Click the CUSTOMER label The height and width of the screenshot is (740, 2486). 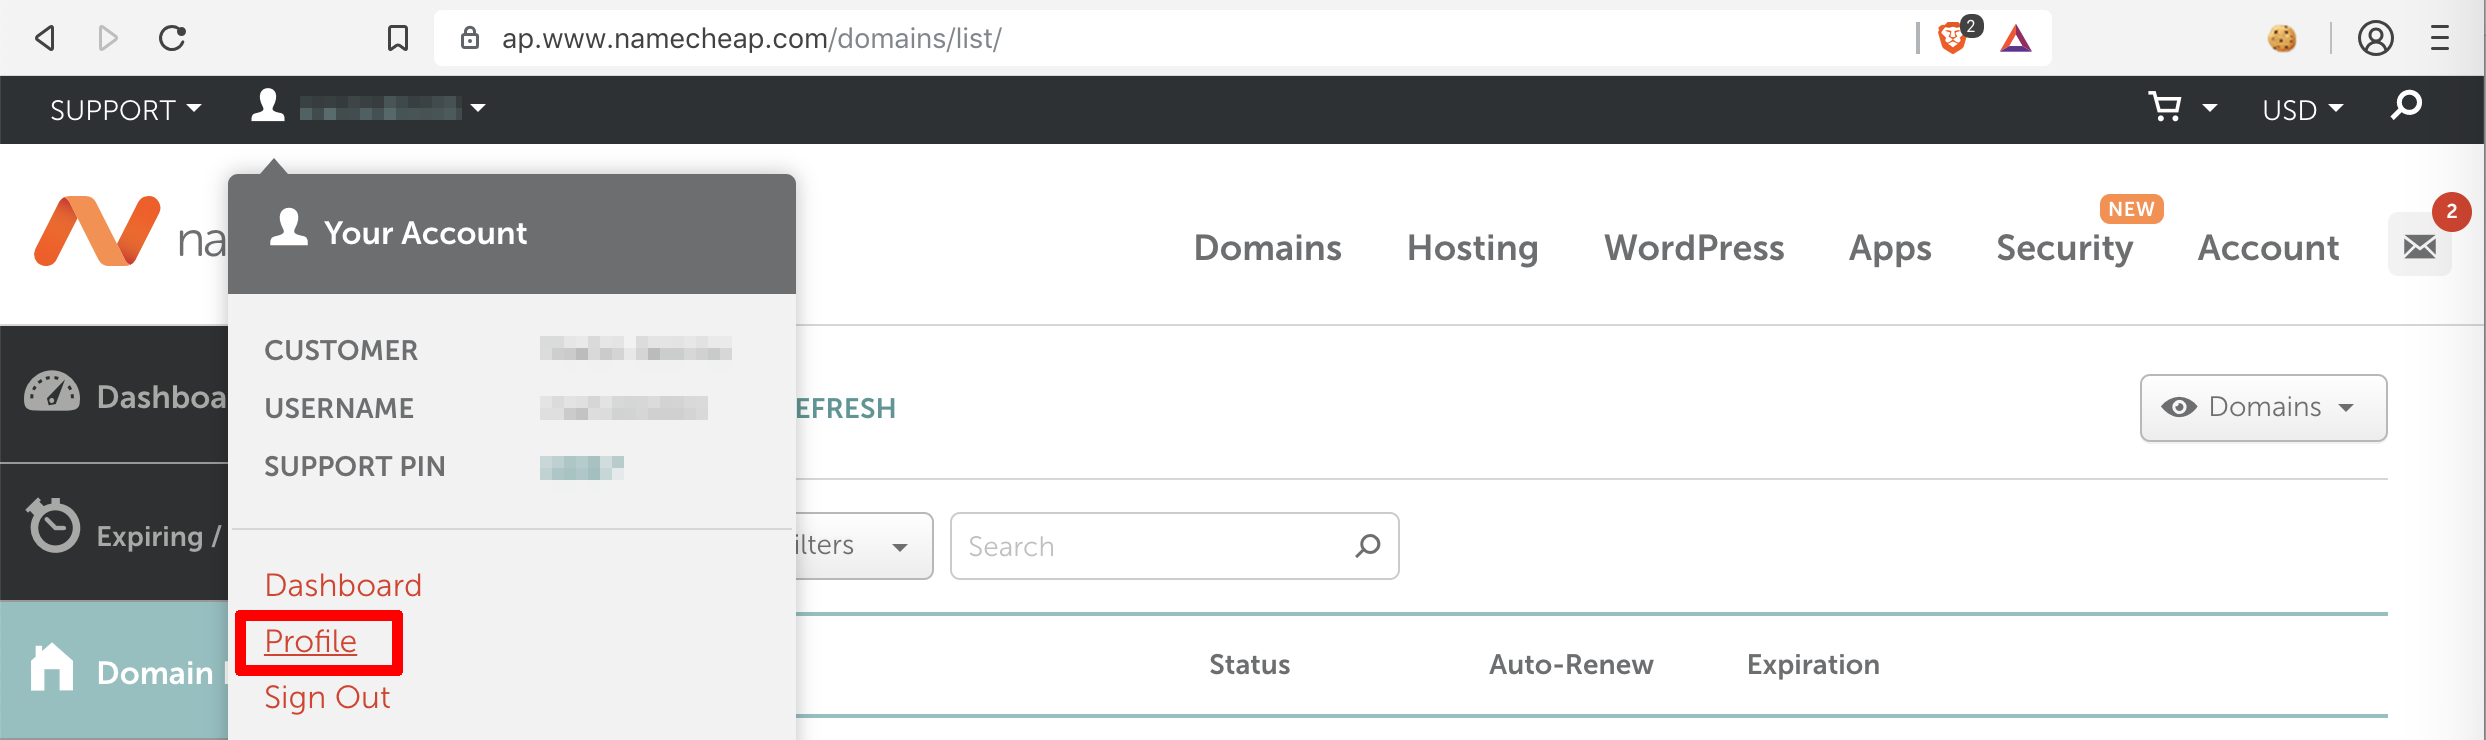(x=341, y=350)
